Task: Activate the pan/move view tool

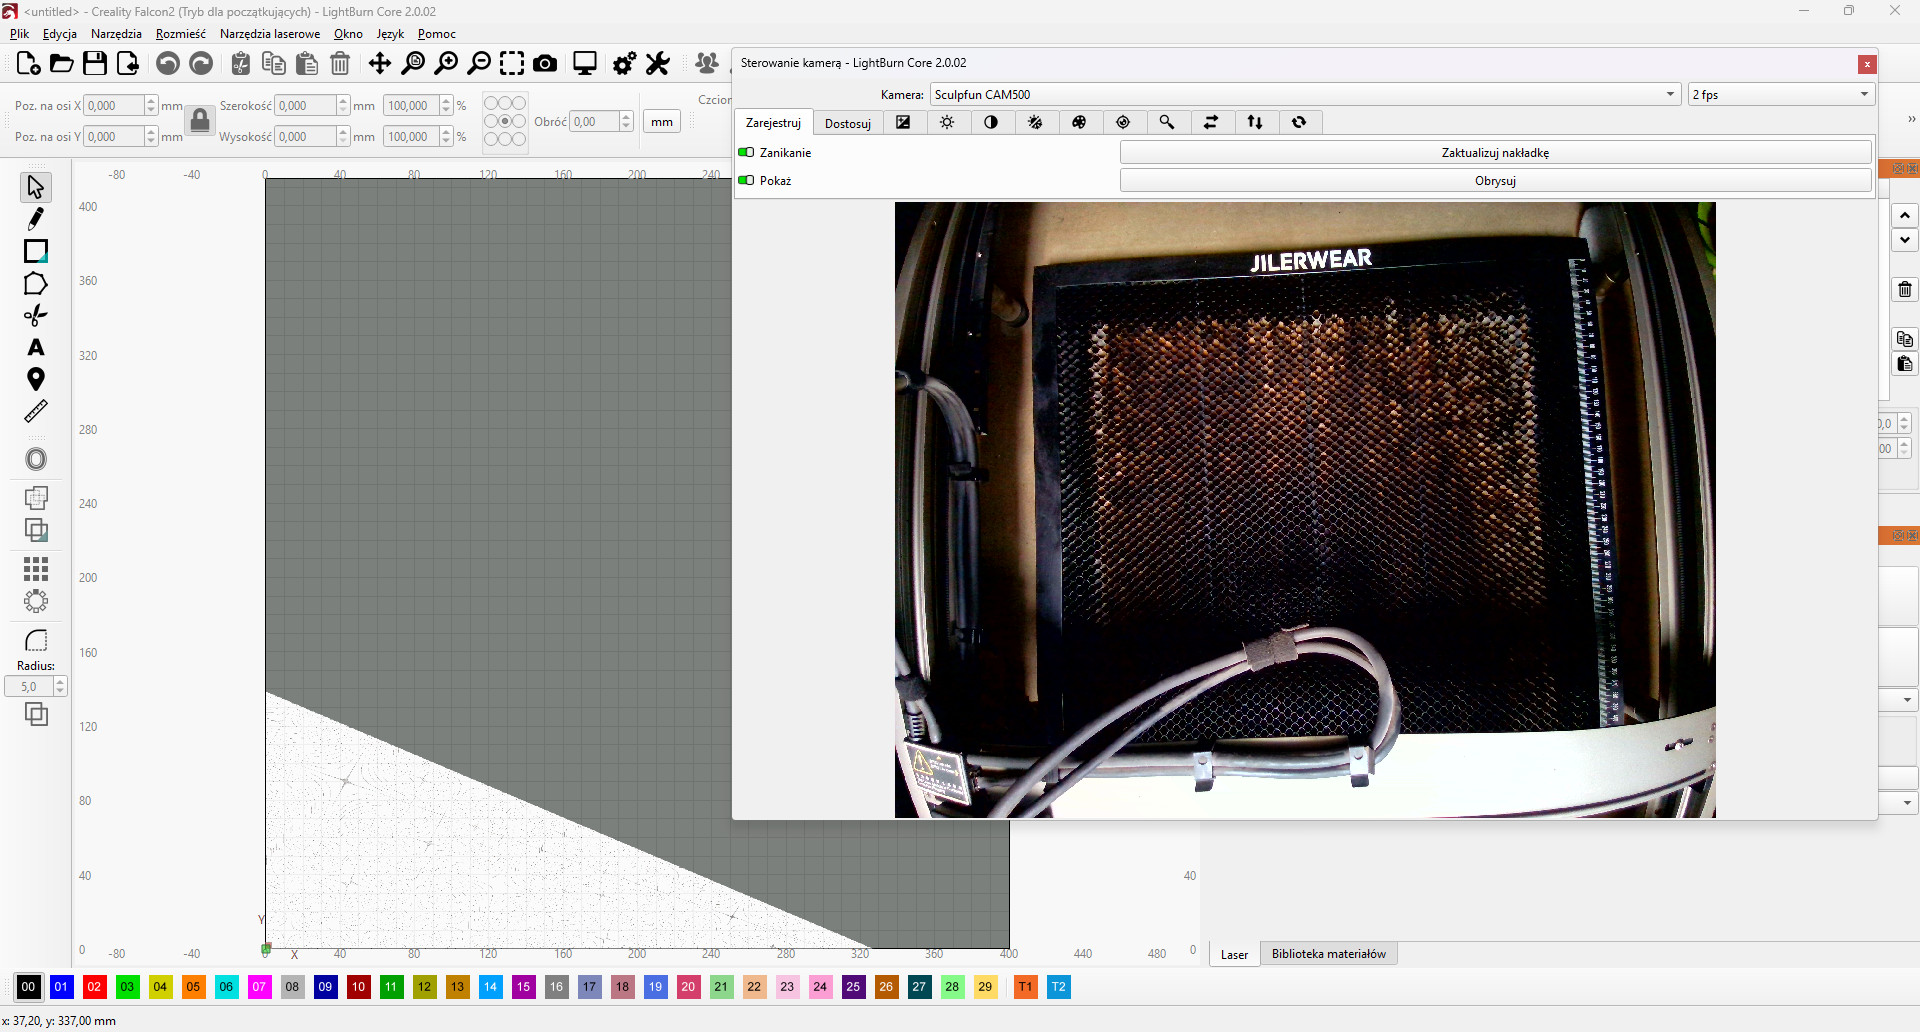Action: [x=380, y=64]
